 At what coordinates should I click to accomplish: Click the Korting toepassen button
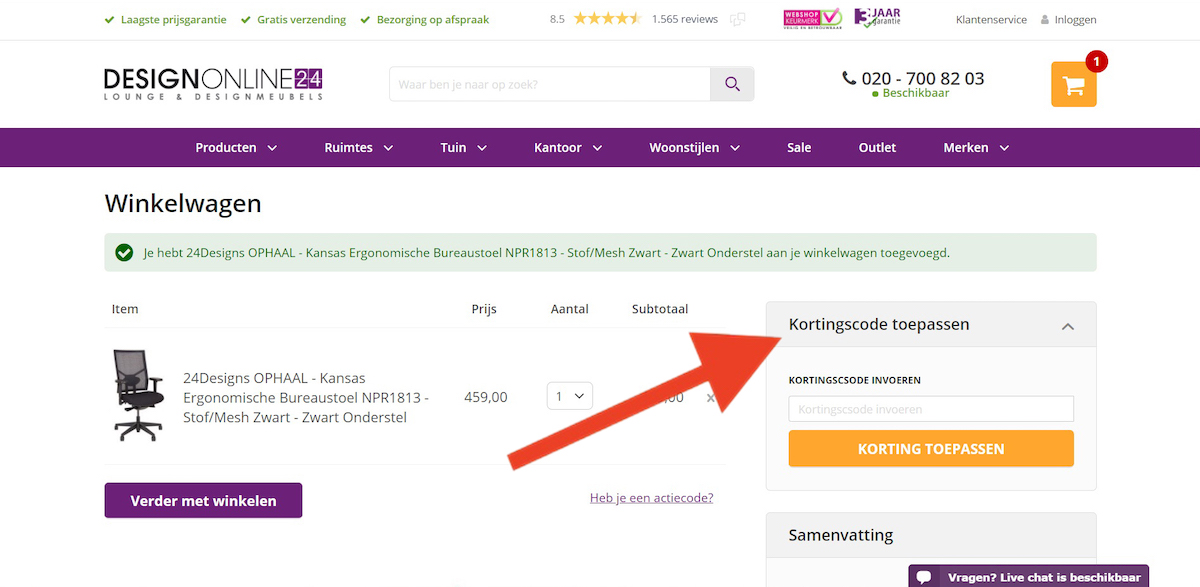coord(931,449)
